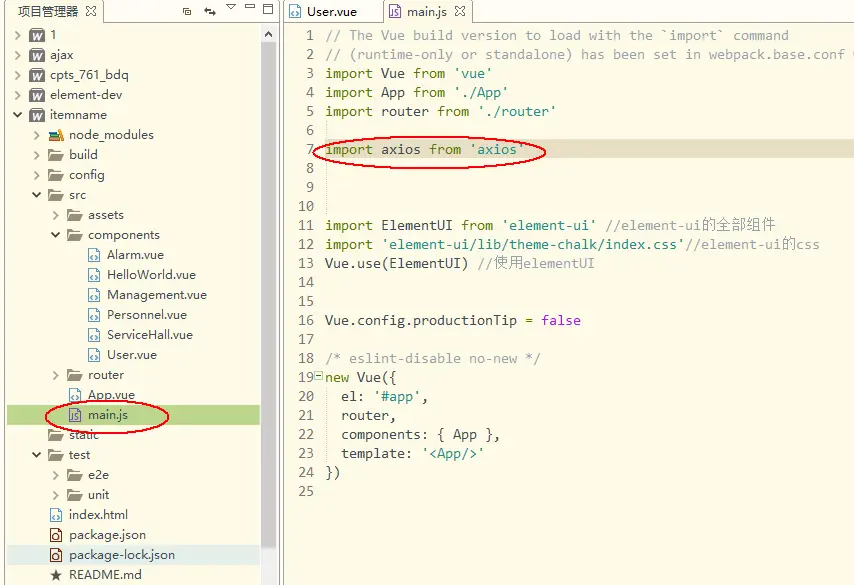Switch to the User.vue editor tab
Viewport: 854px width, 585px height.
pyautogui.click(x=332, y=11)
